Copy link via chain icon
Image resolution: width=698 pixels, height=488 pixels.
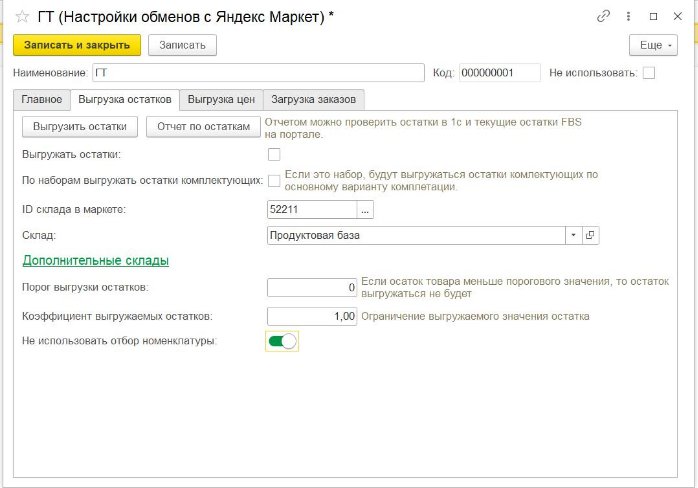(603, 16)
